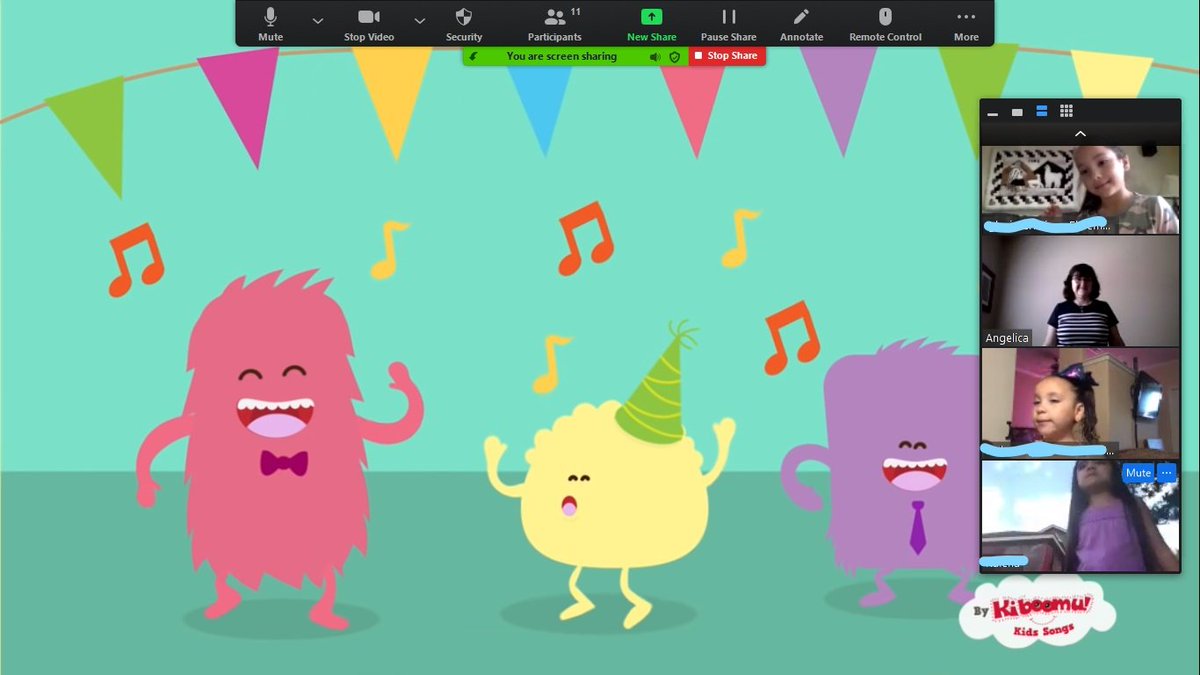Show single active speaker thumbnail view

[1017, 112]
